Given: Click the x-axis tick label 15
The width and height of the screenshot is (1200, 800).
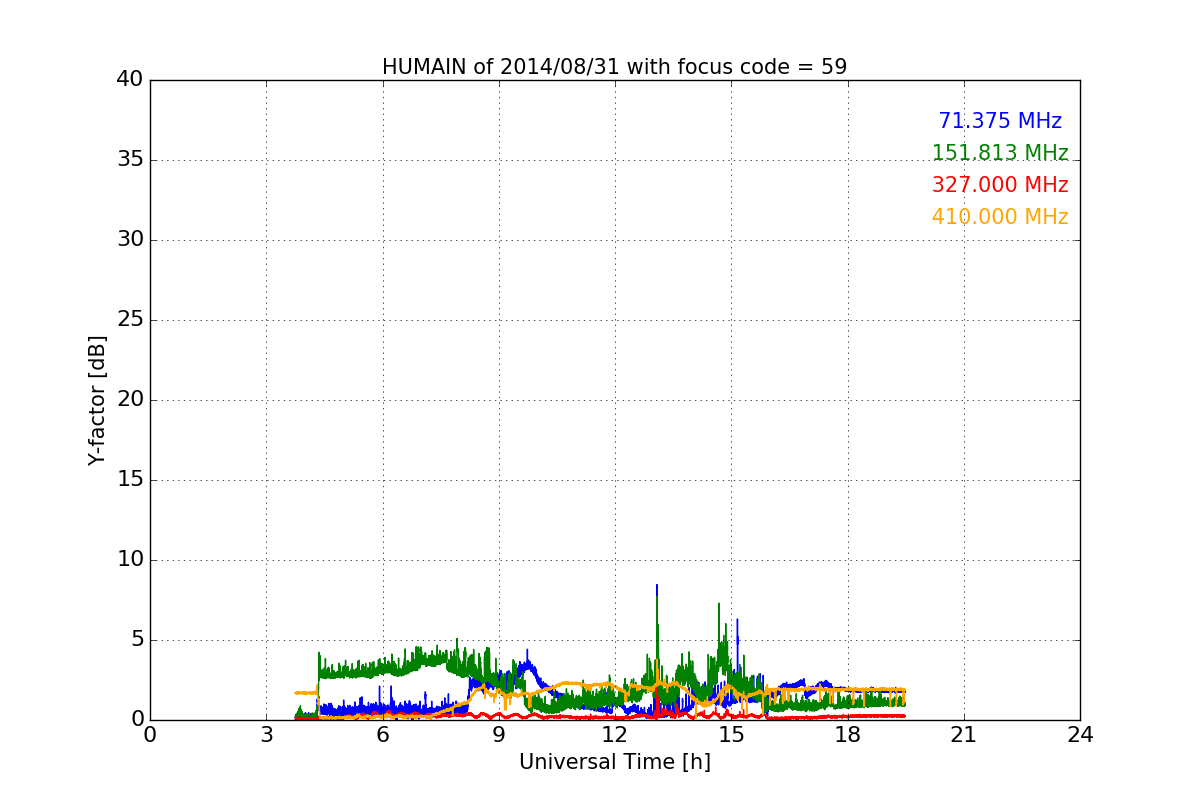Looking at the screenshot, I should click(731, 735).
